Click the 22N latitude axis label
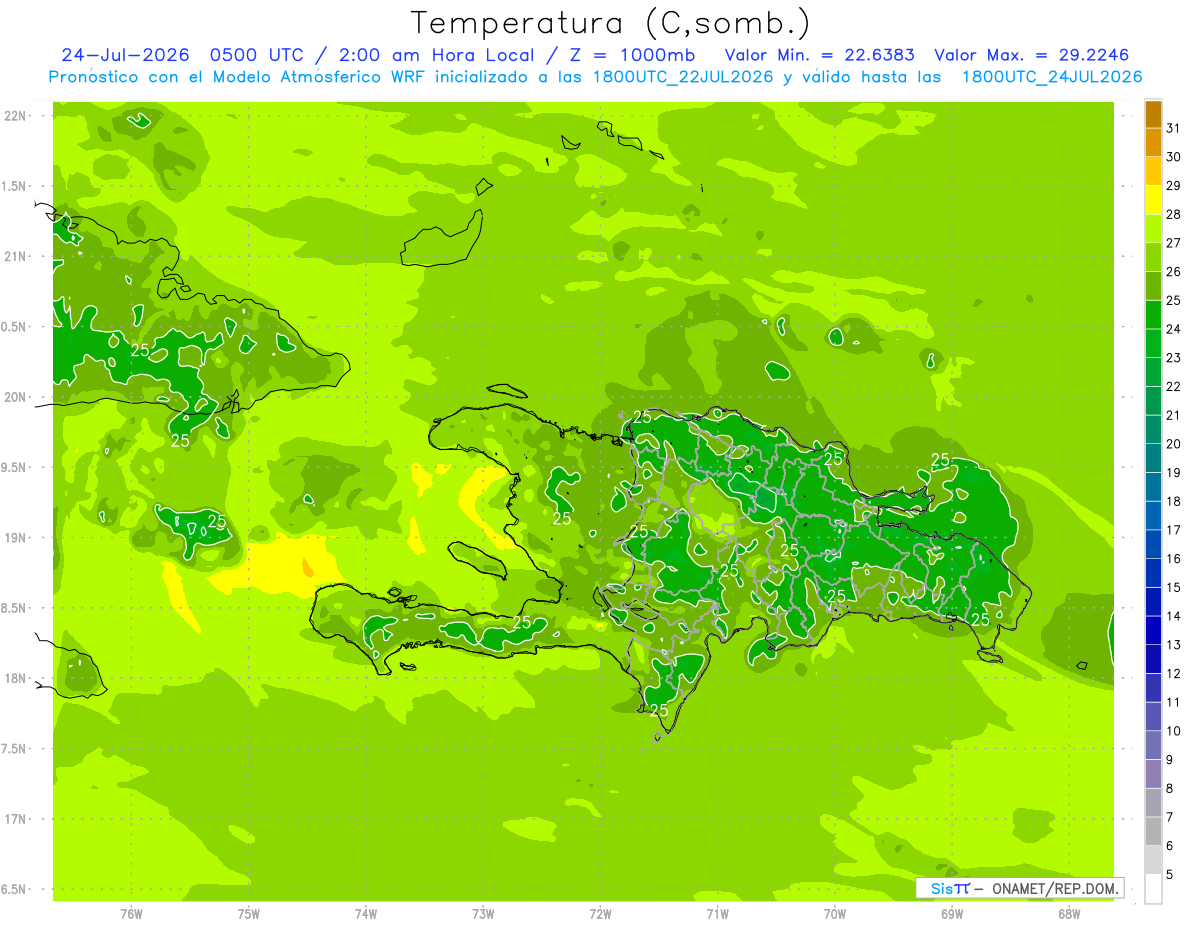Image resolution: width=1200 pixels, height=927 pixels. click(x=15, y=115)
